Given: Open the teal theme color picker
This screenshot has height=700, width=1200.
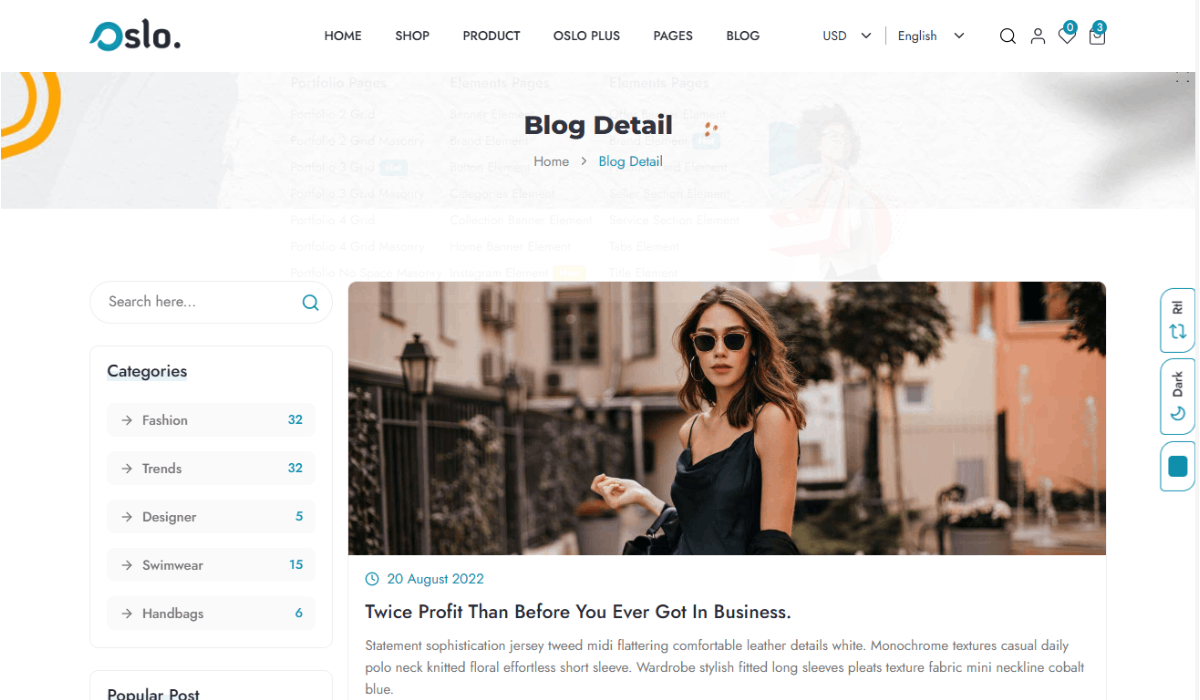Looking at the screenshot, I should pos(1178,466).
